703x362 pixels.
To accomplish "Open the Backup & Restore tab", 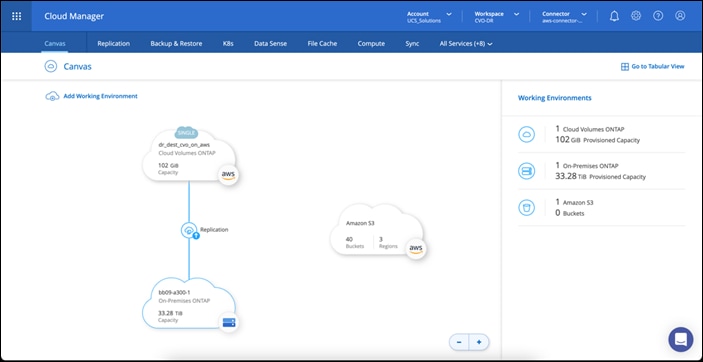I will click(176, 44).
